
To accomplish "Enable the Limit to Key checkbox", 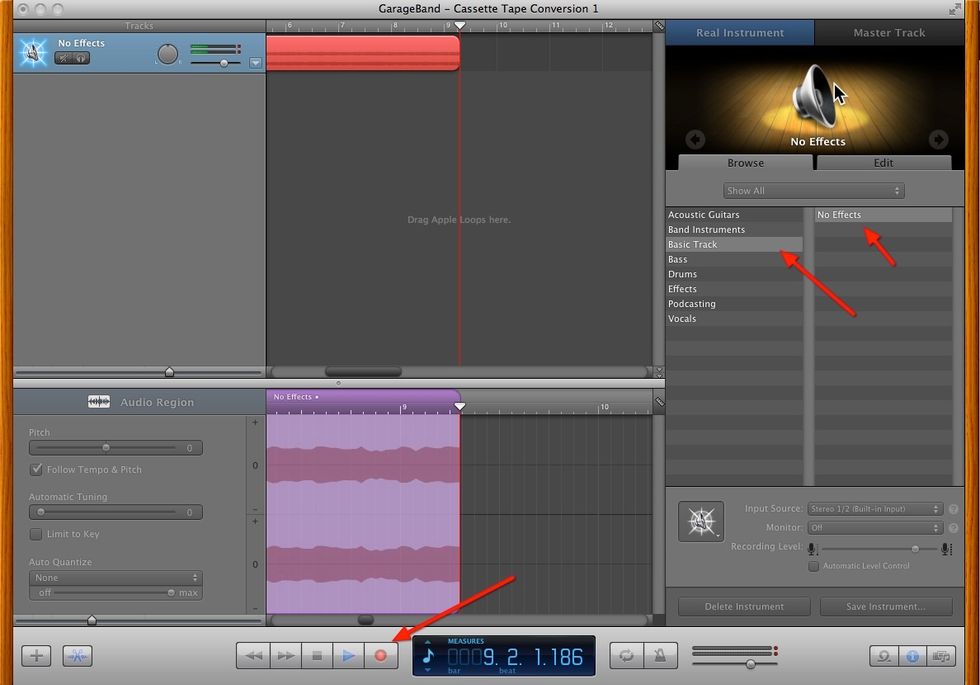I will pos(37,534).
